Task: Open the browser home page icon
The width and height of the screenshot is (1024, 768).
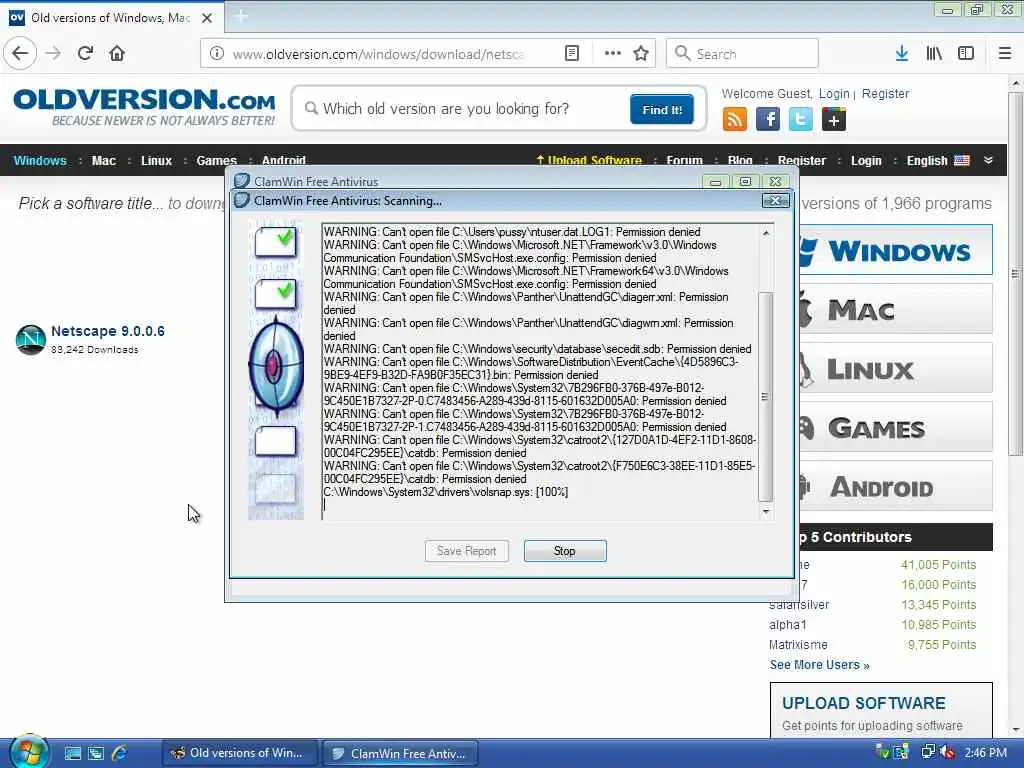Action: (x=117, y=54)
